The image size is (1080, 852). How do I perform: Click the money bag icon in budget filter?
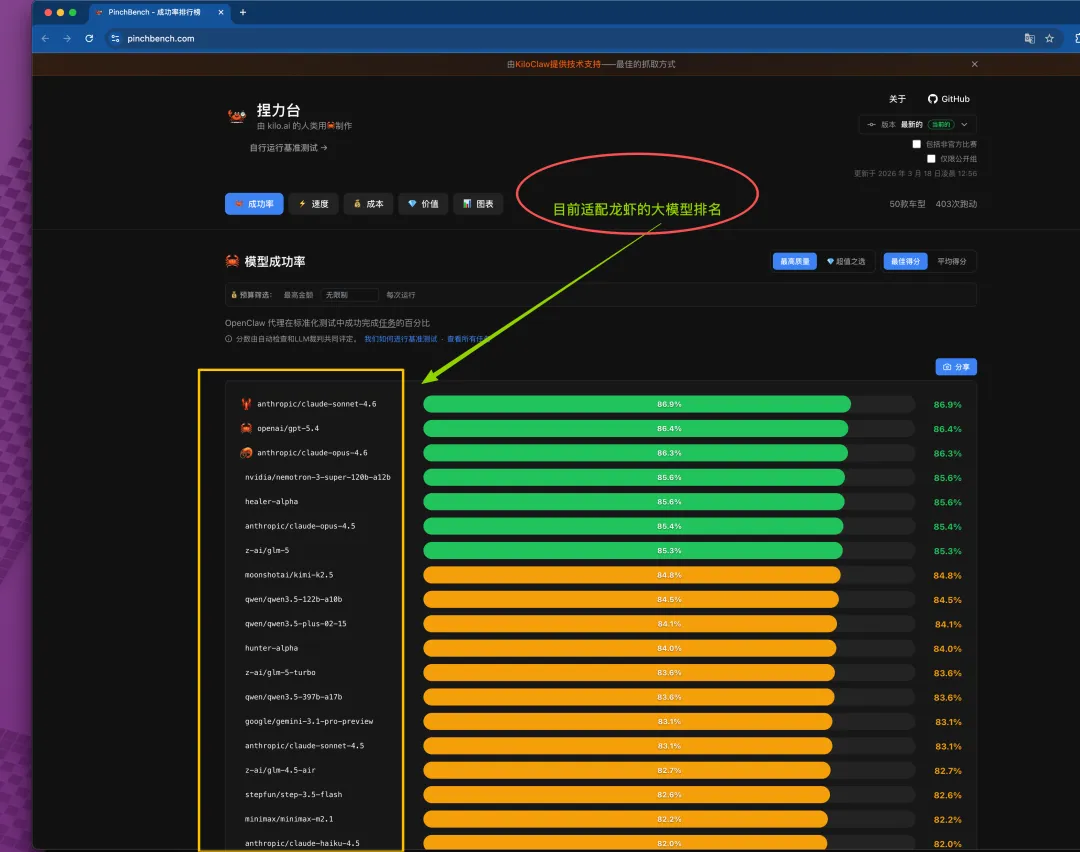point(233,295)
